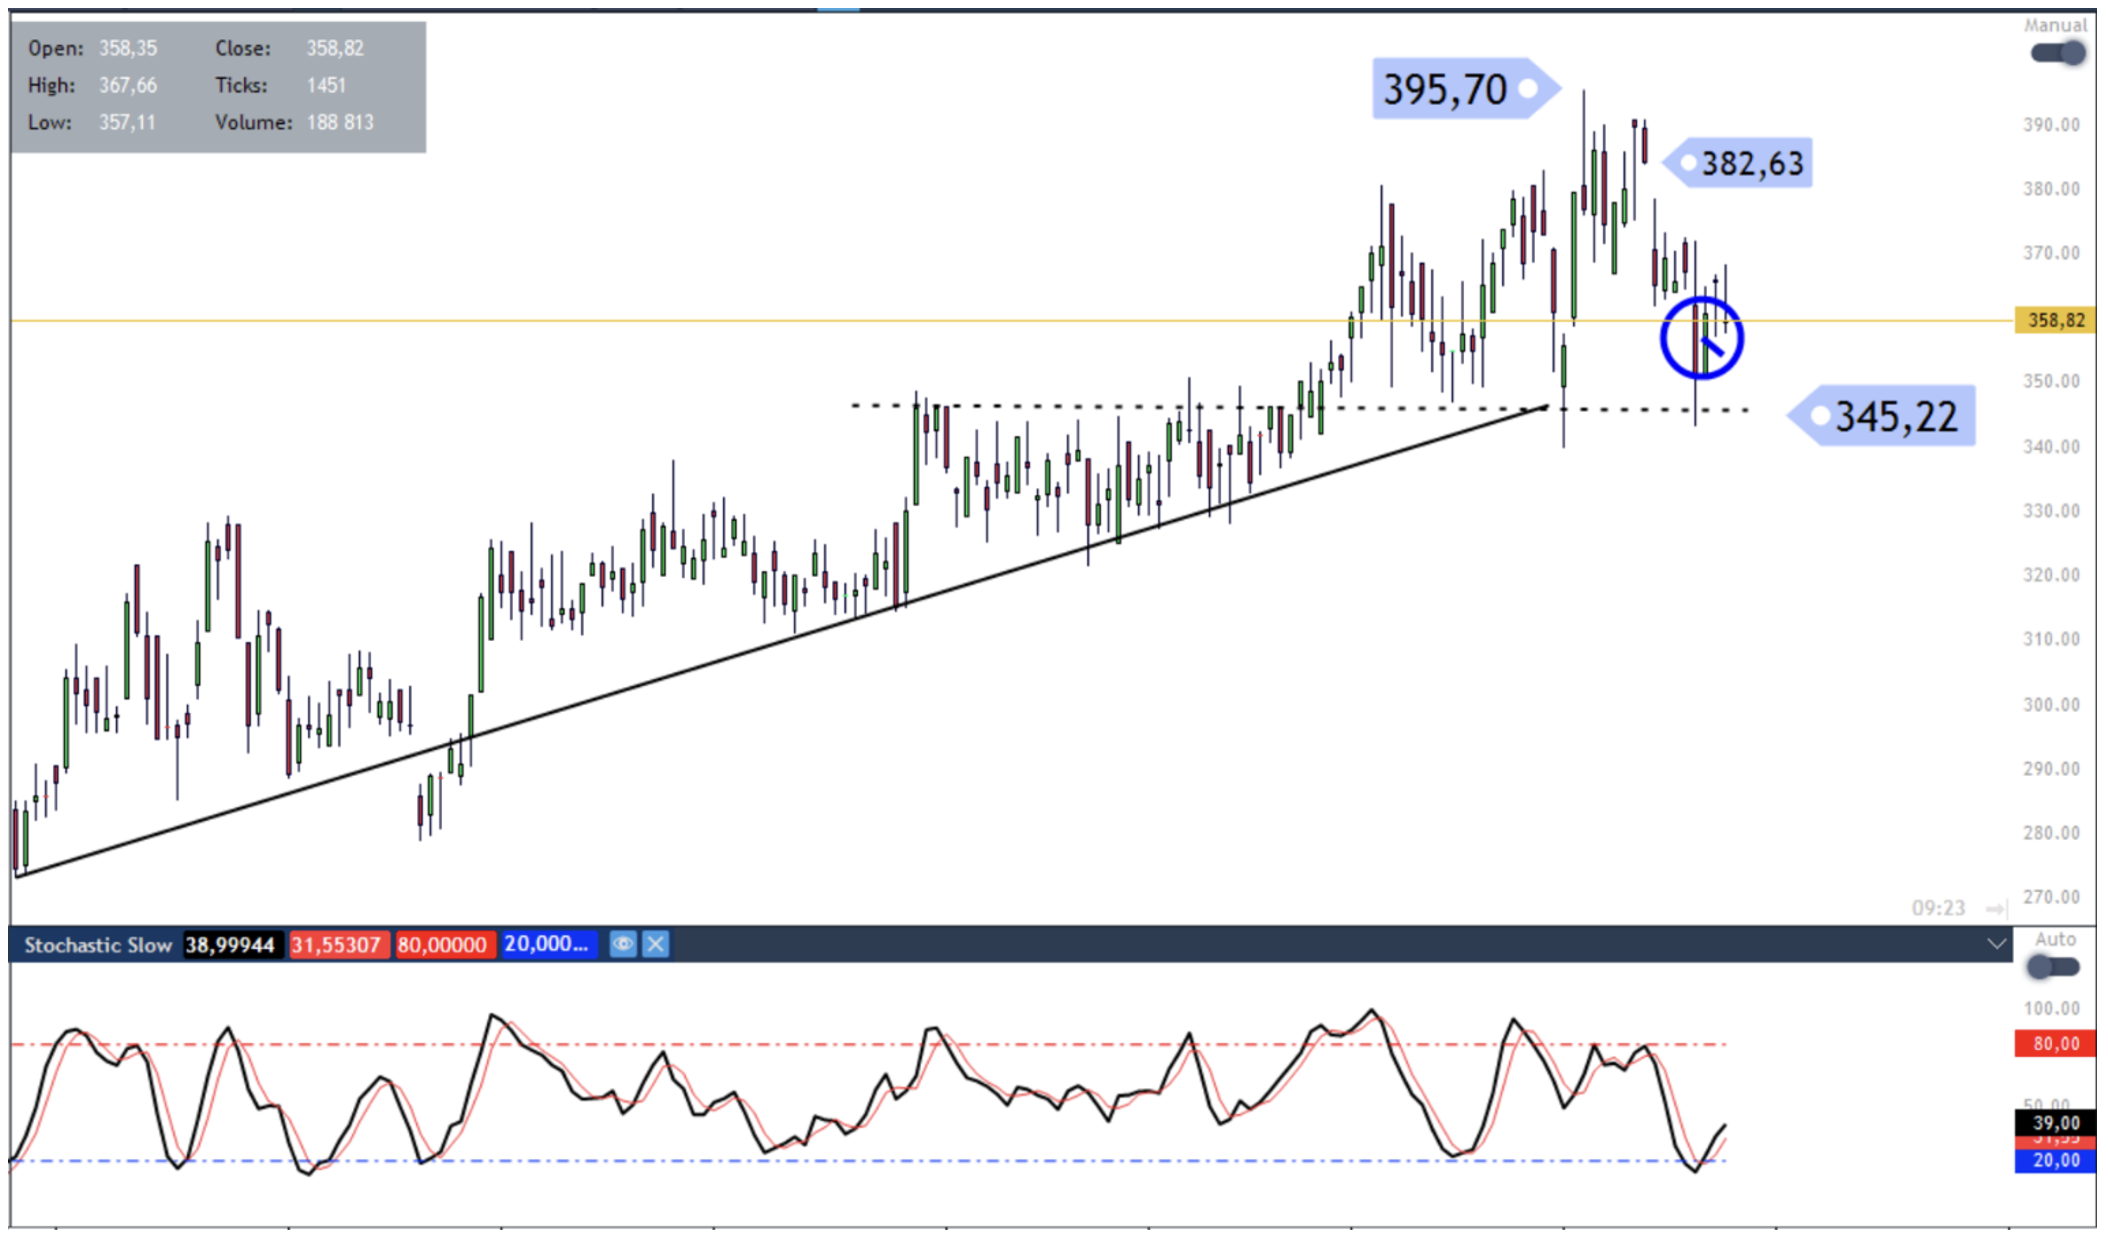Click the 80,00000 overbought level badge
The image size is (2108, 1240).
pos(442,945)
